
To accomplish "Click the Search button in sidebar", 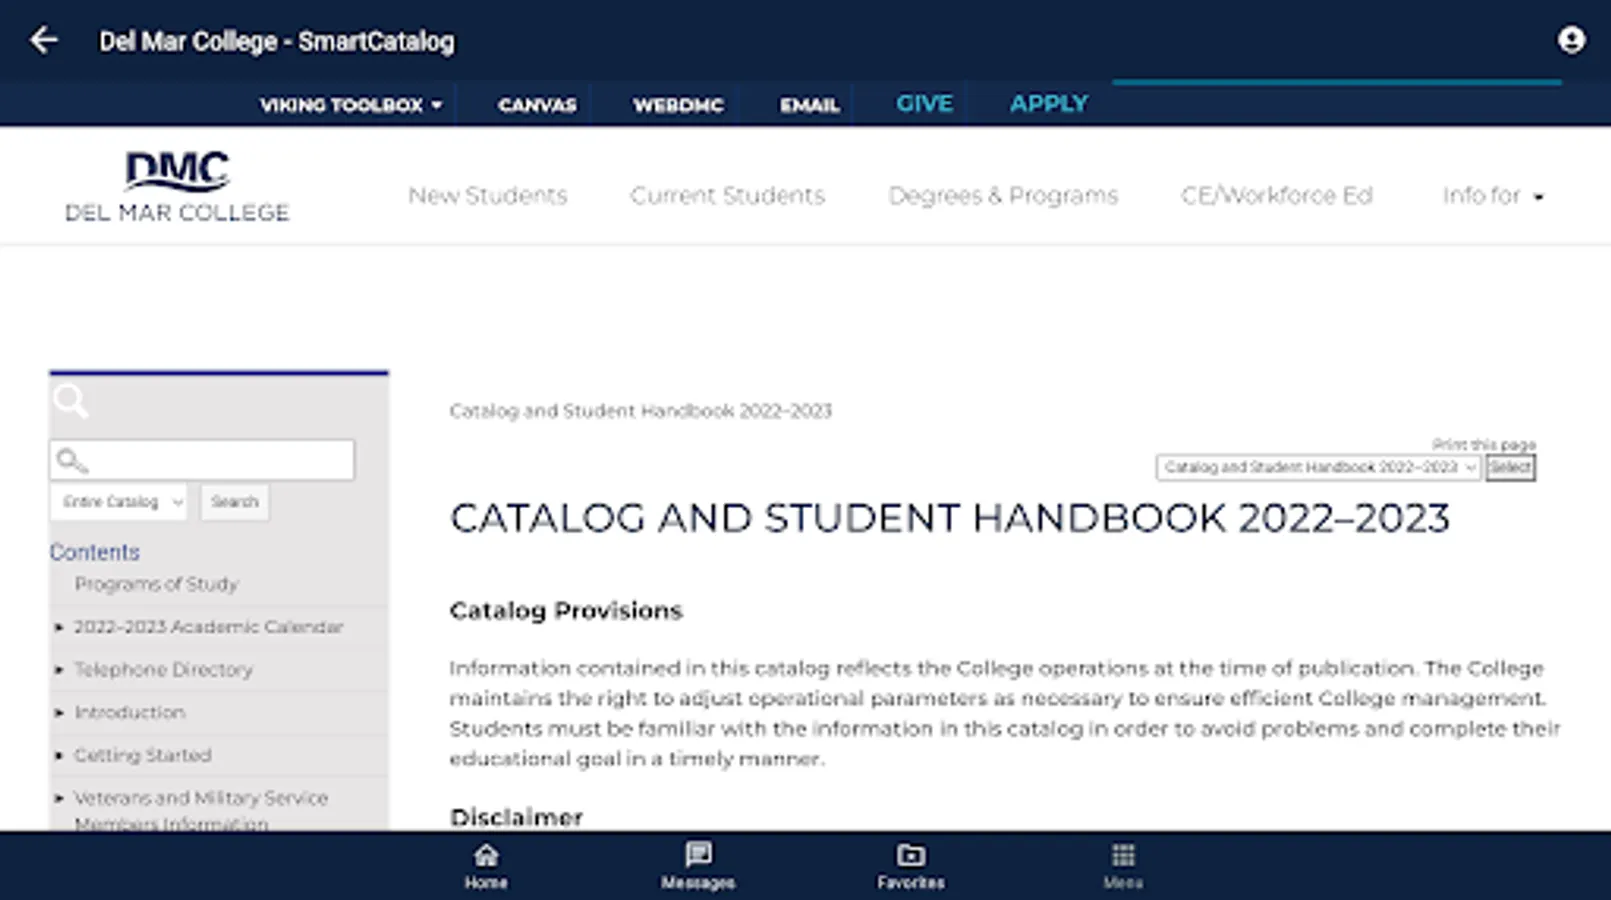I will (x=235, y=502).
